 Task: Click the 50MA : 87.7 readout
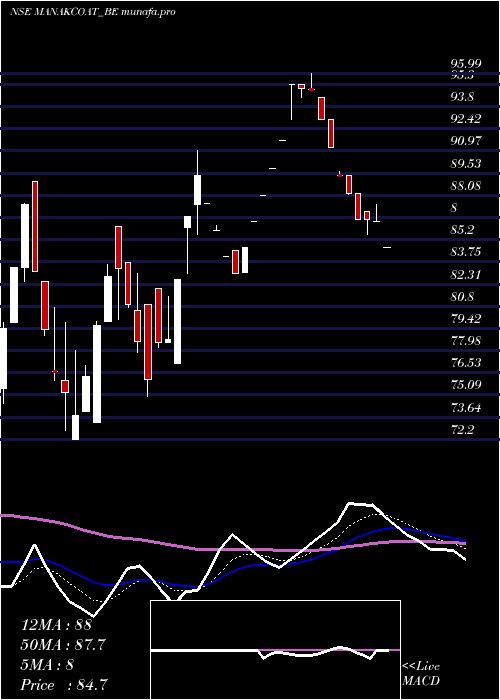pos(64,645)
